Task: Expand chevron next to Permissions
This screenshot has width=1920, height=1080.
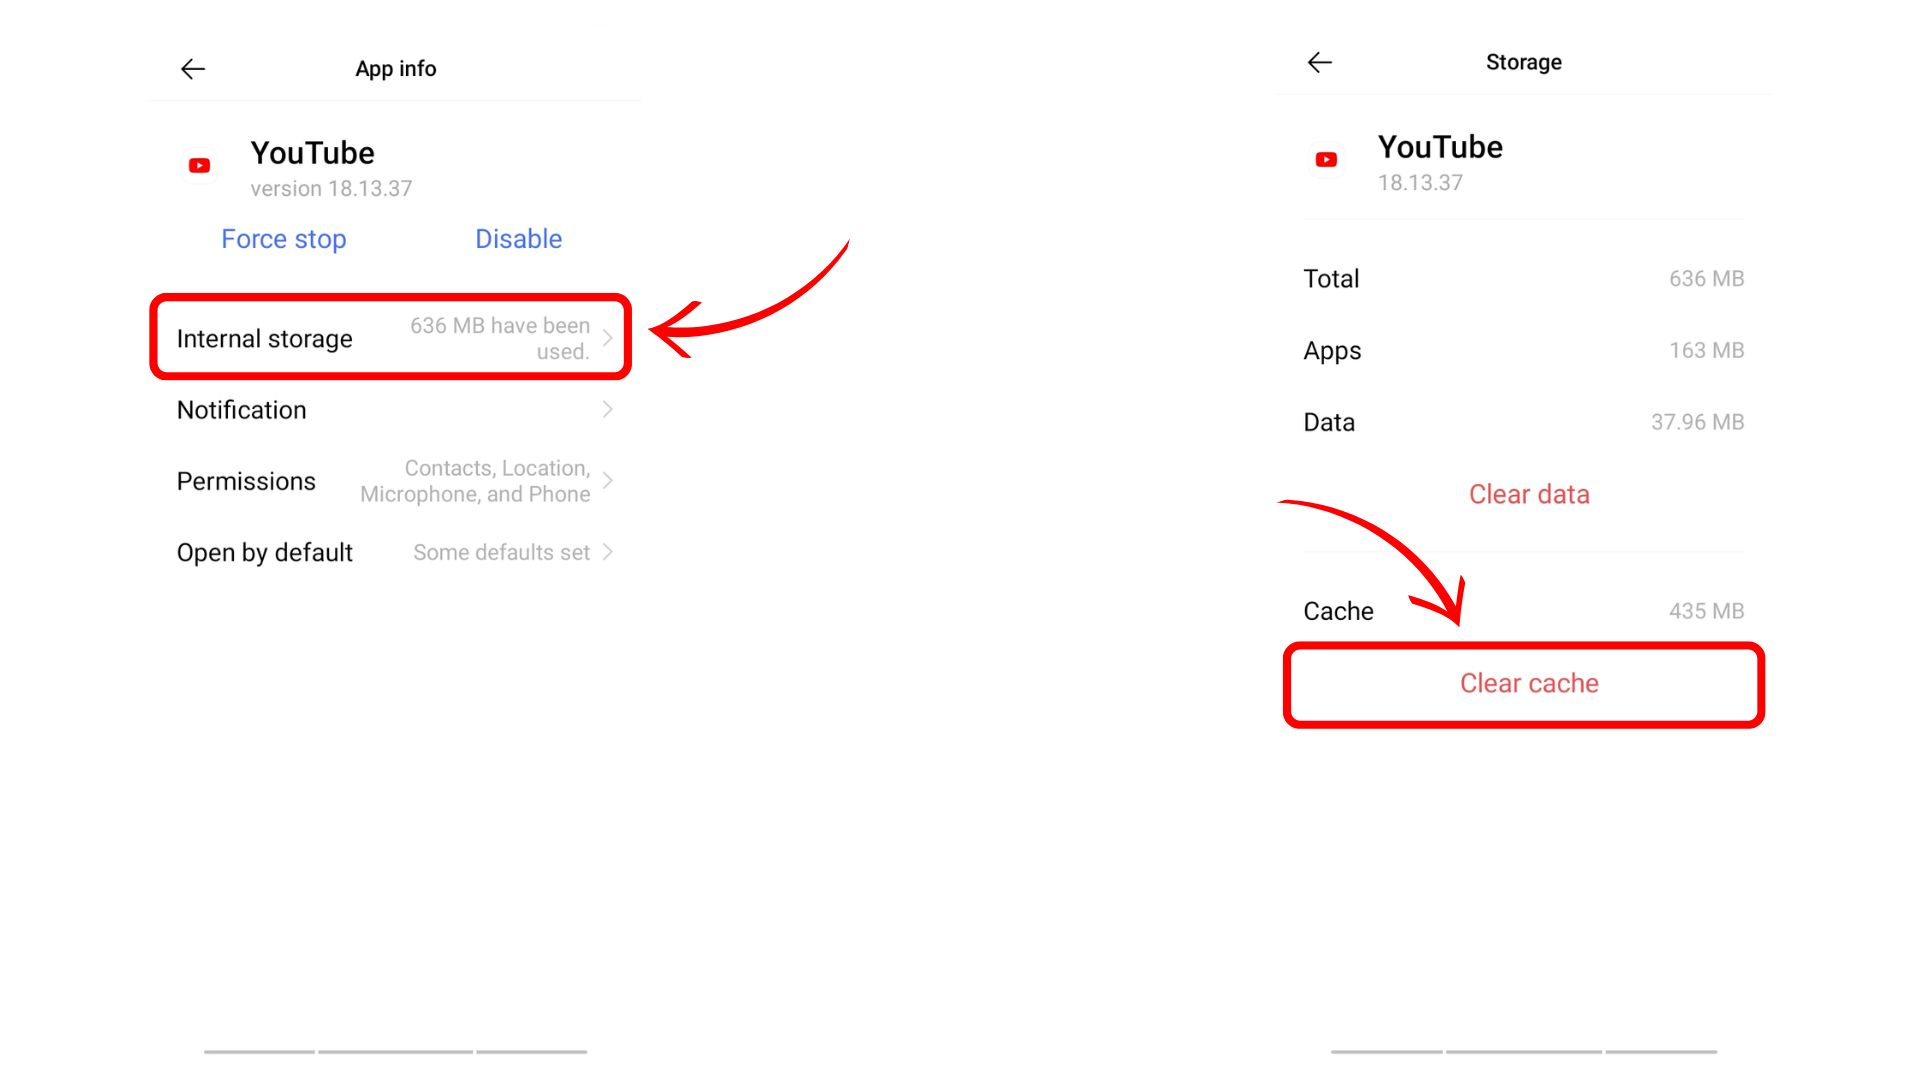Action: point(607,480)
